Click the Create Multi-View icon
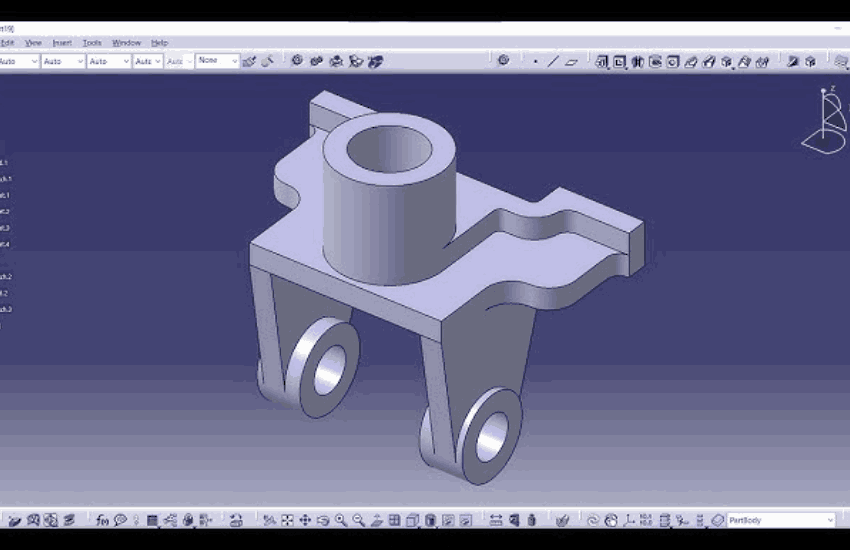The width and height of the screenshot is (850, 550). [394, 520]
